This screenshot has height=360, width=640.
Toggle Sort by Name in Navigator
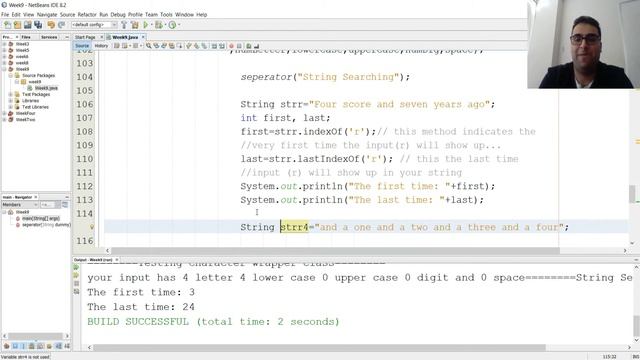(x=58, y=346)
